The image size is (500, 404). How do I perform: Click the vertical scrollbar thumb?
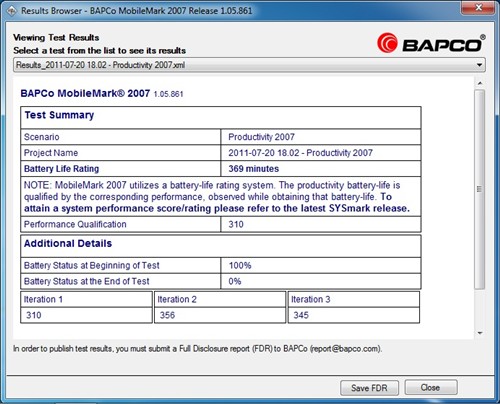pyautogui.click(x=480, y=189)
